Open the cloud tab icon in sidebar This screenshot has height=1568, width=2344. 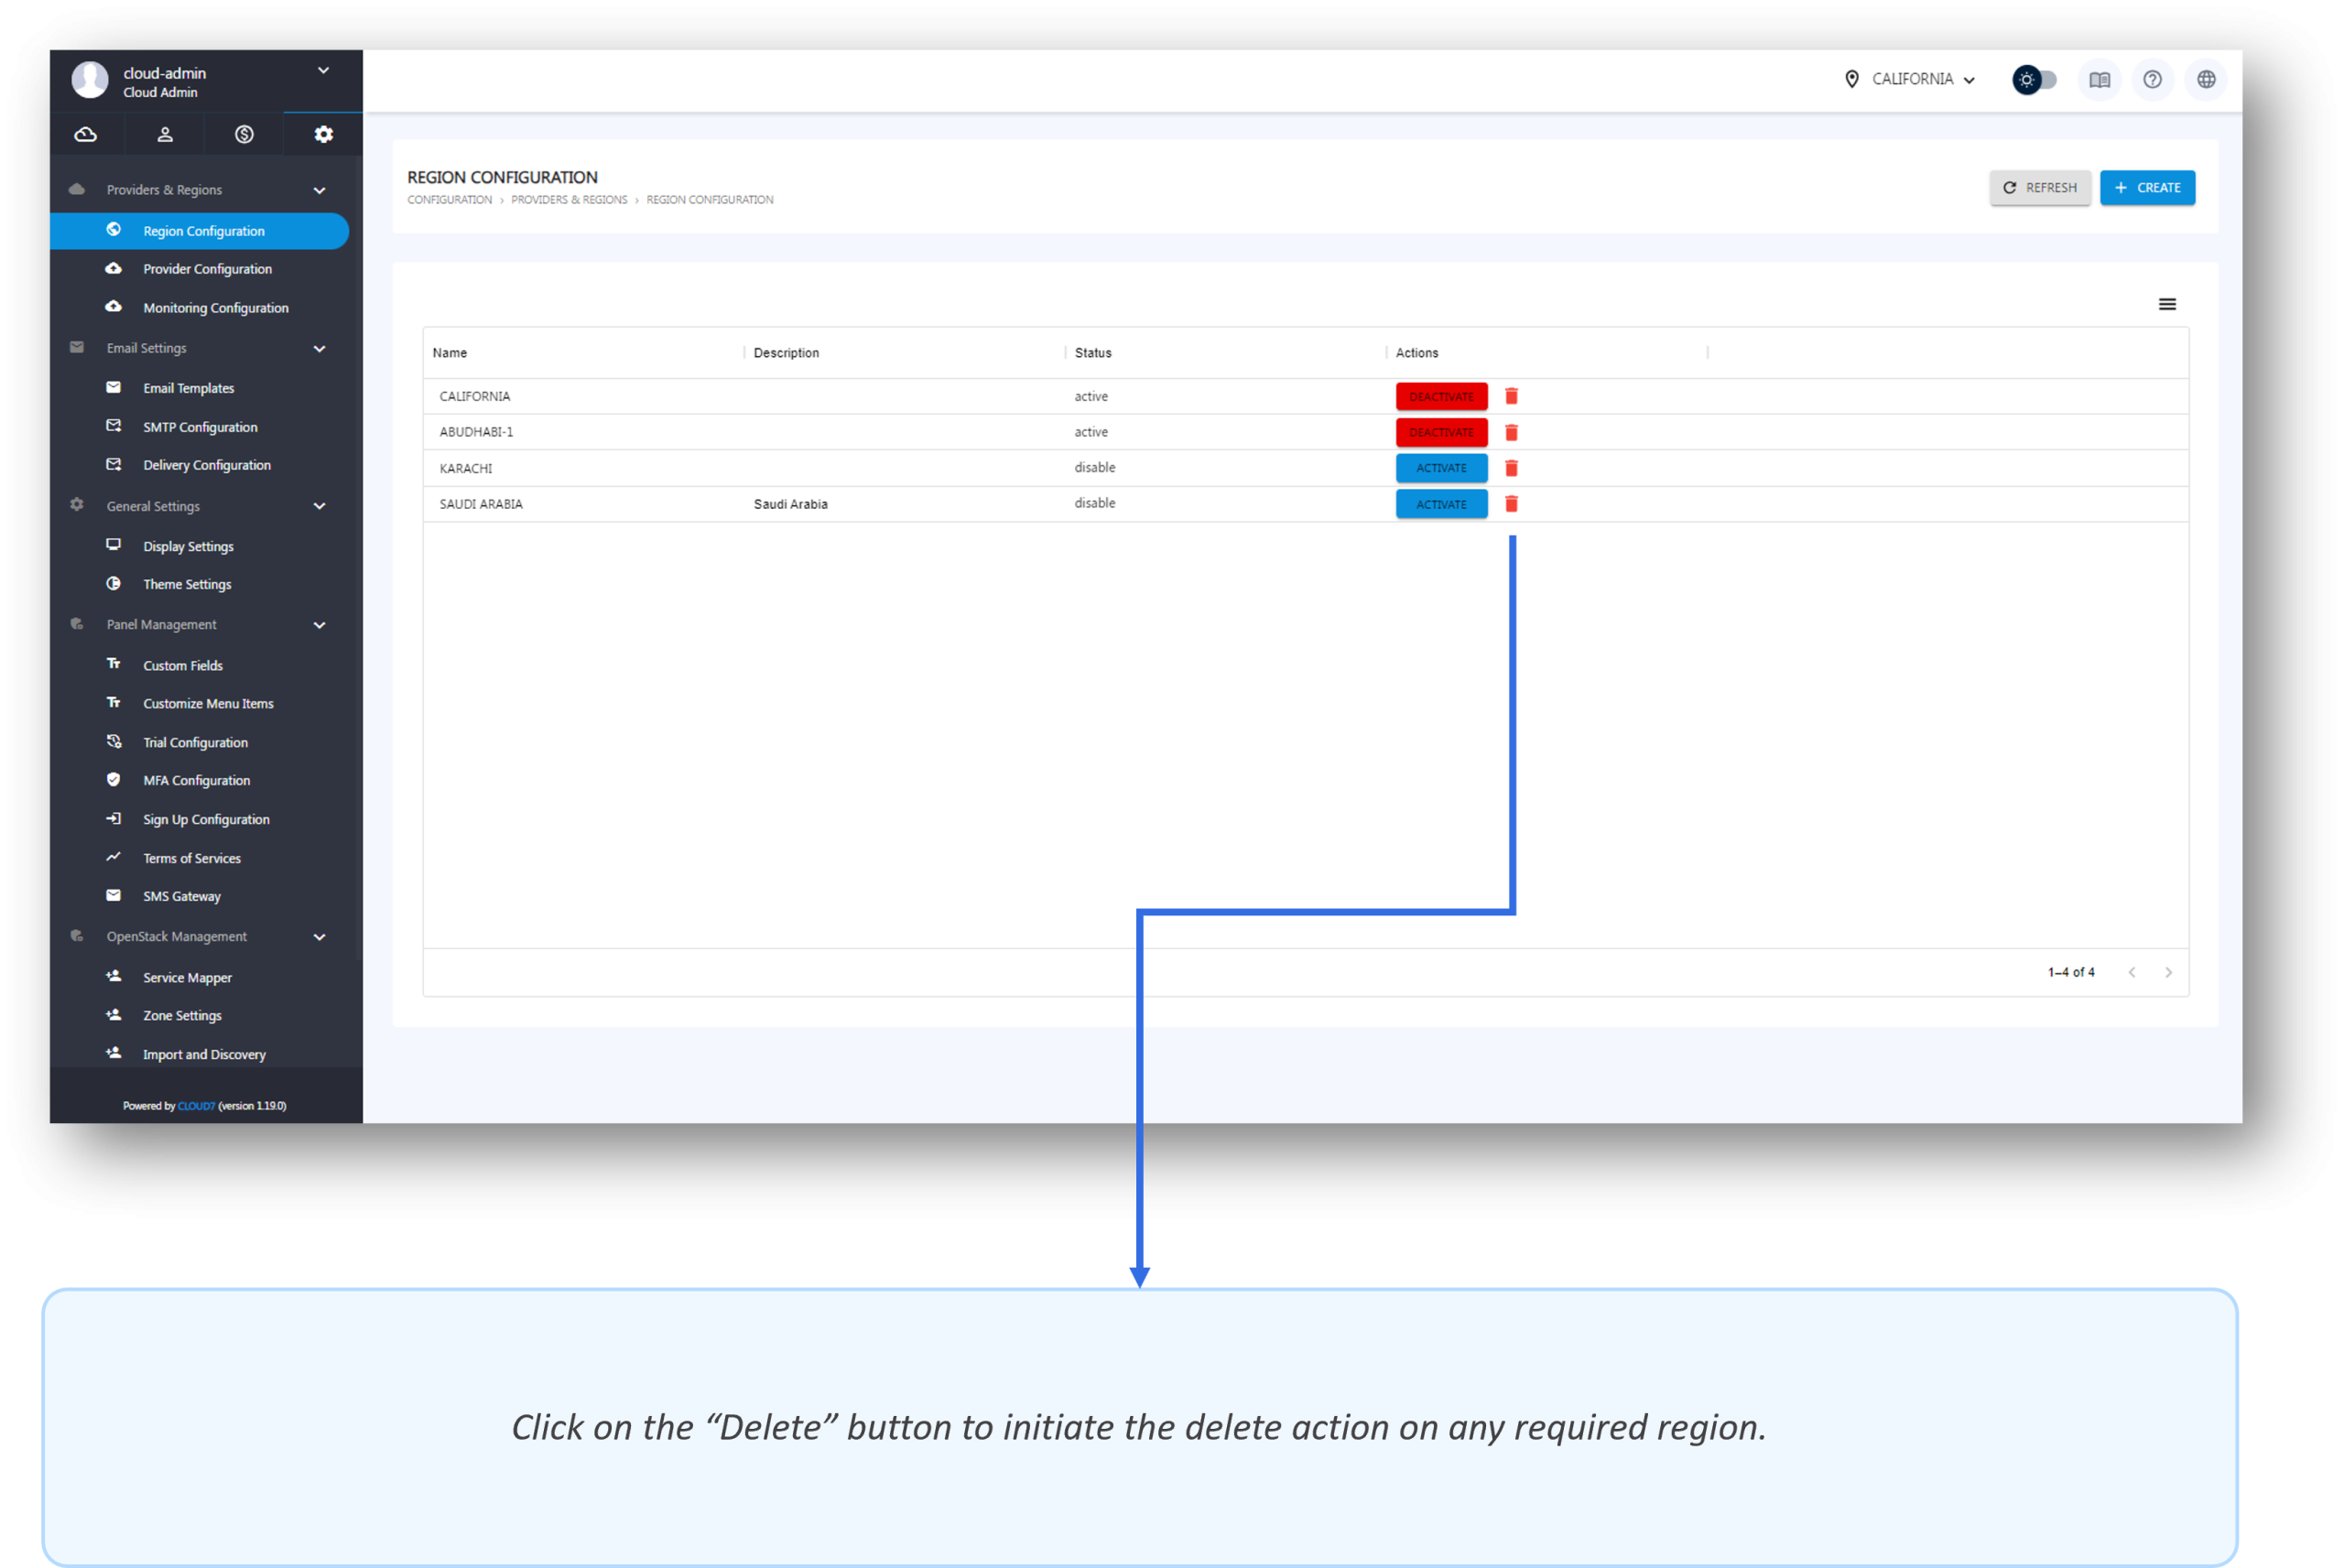[x=86, y=134]
